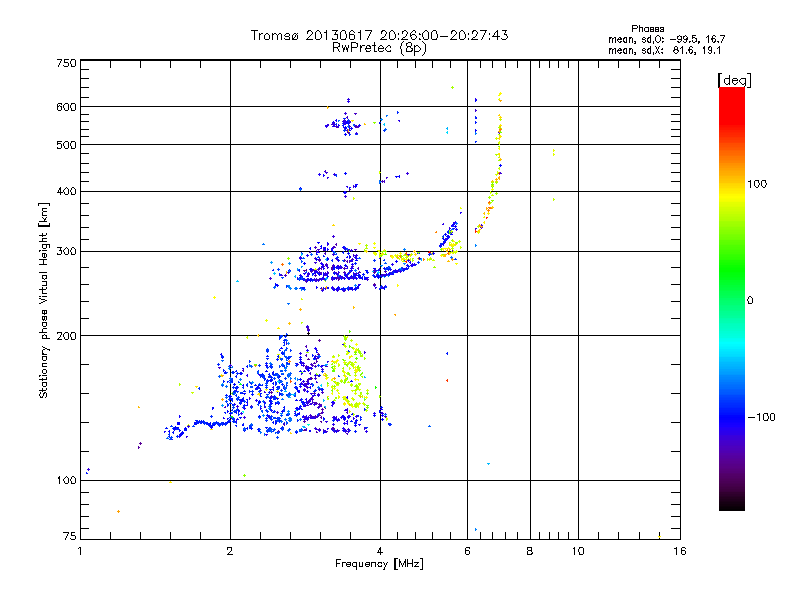Click the y-axis tick label '400'
800x600 pixels.
click(66, 191)
